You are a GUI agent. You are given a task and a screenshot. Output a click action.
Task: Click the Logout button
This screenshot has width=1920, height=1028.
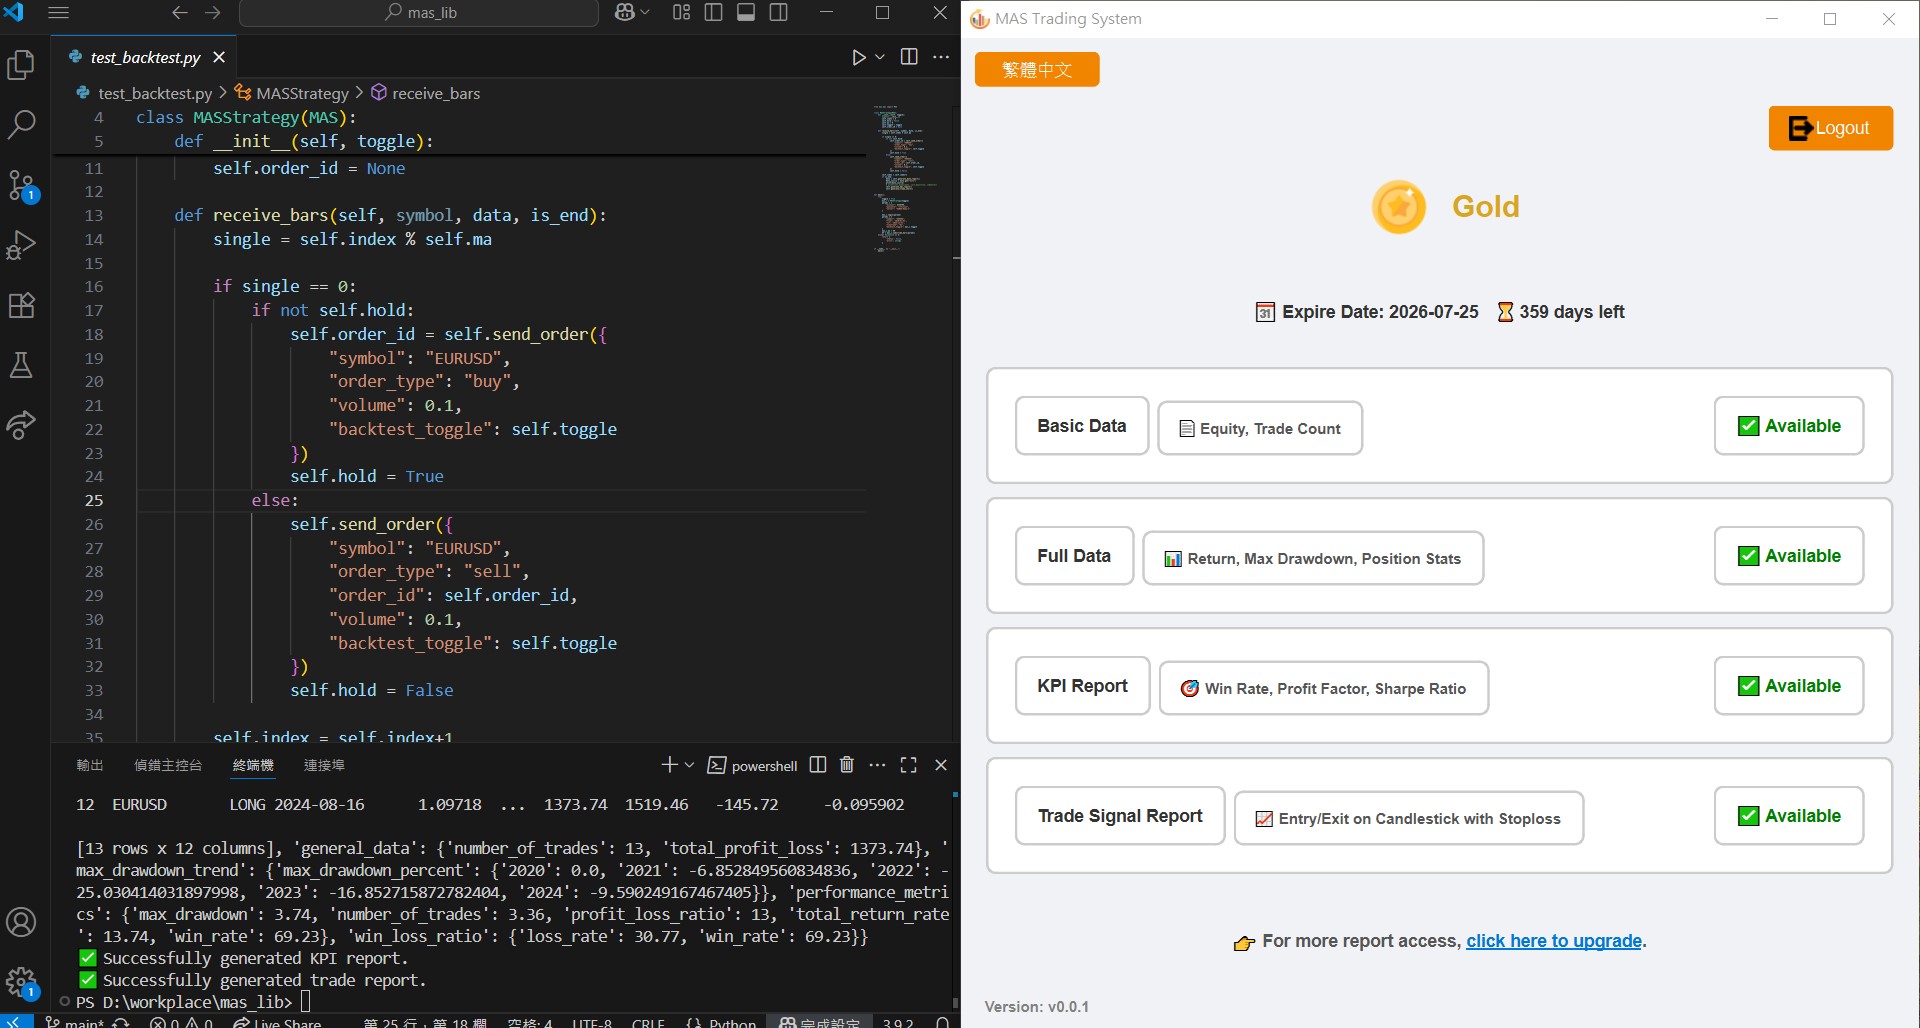1830,128
